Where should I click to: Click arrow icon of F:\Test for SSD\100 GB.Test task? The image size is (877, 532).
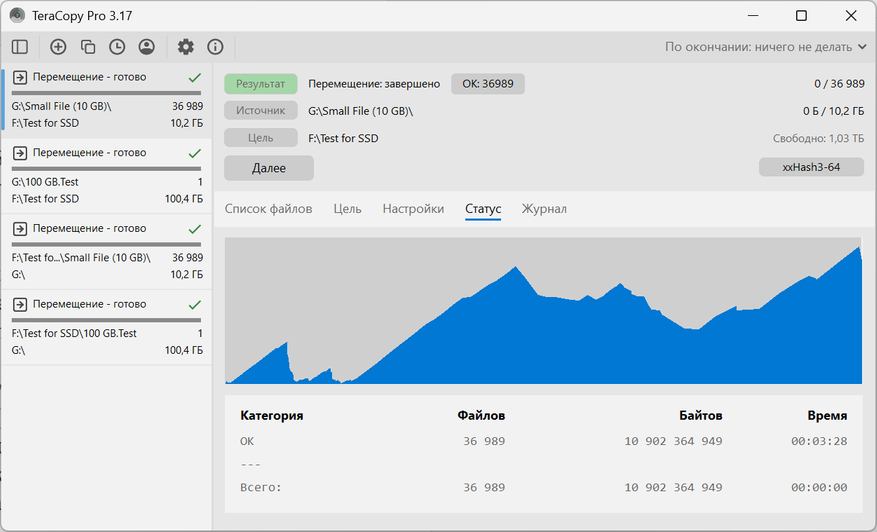coord(20,304)
